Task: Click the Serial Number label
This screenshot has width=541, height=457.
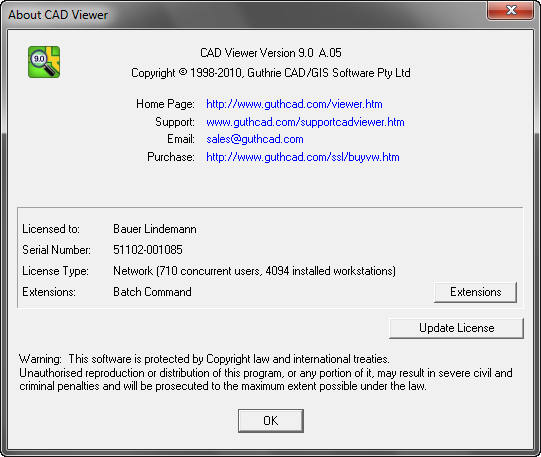Action: click(56, 250)
